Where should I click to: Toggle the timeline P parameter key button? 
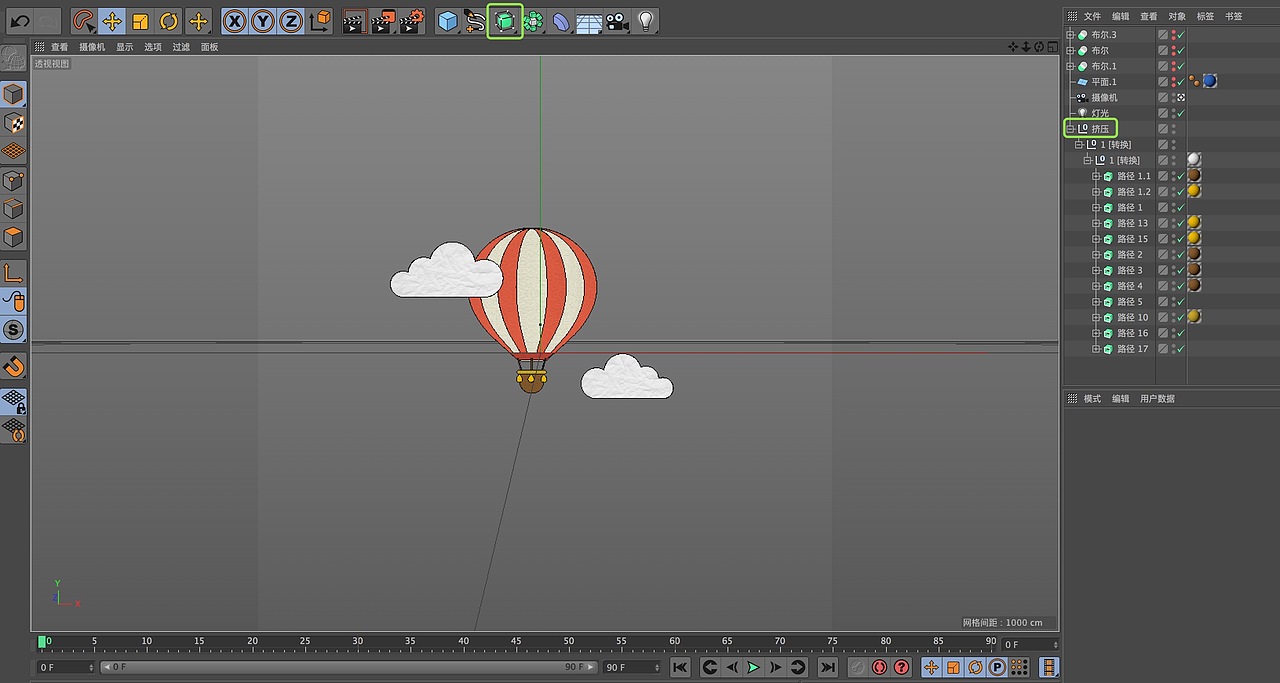coord(997,667)
